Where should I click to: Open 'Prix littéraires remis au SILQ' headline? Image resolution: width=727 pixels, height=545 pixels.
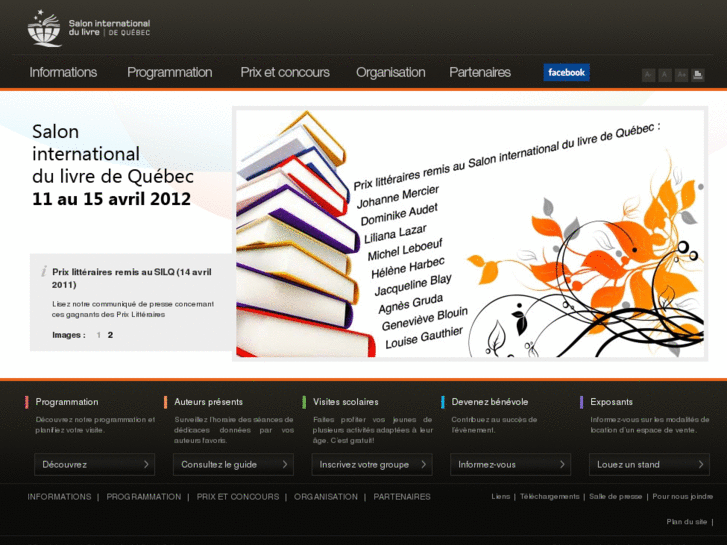[x=132, y=278]
